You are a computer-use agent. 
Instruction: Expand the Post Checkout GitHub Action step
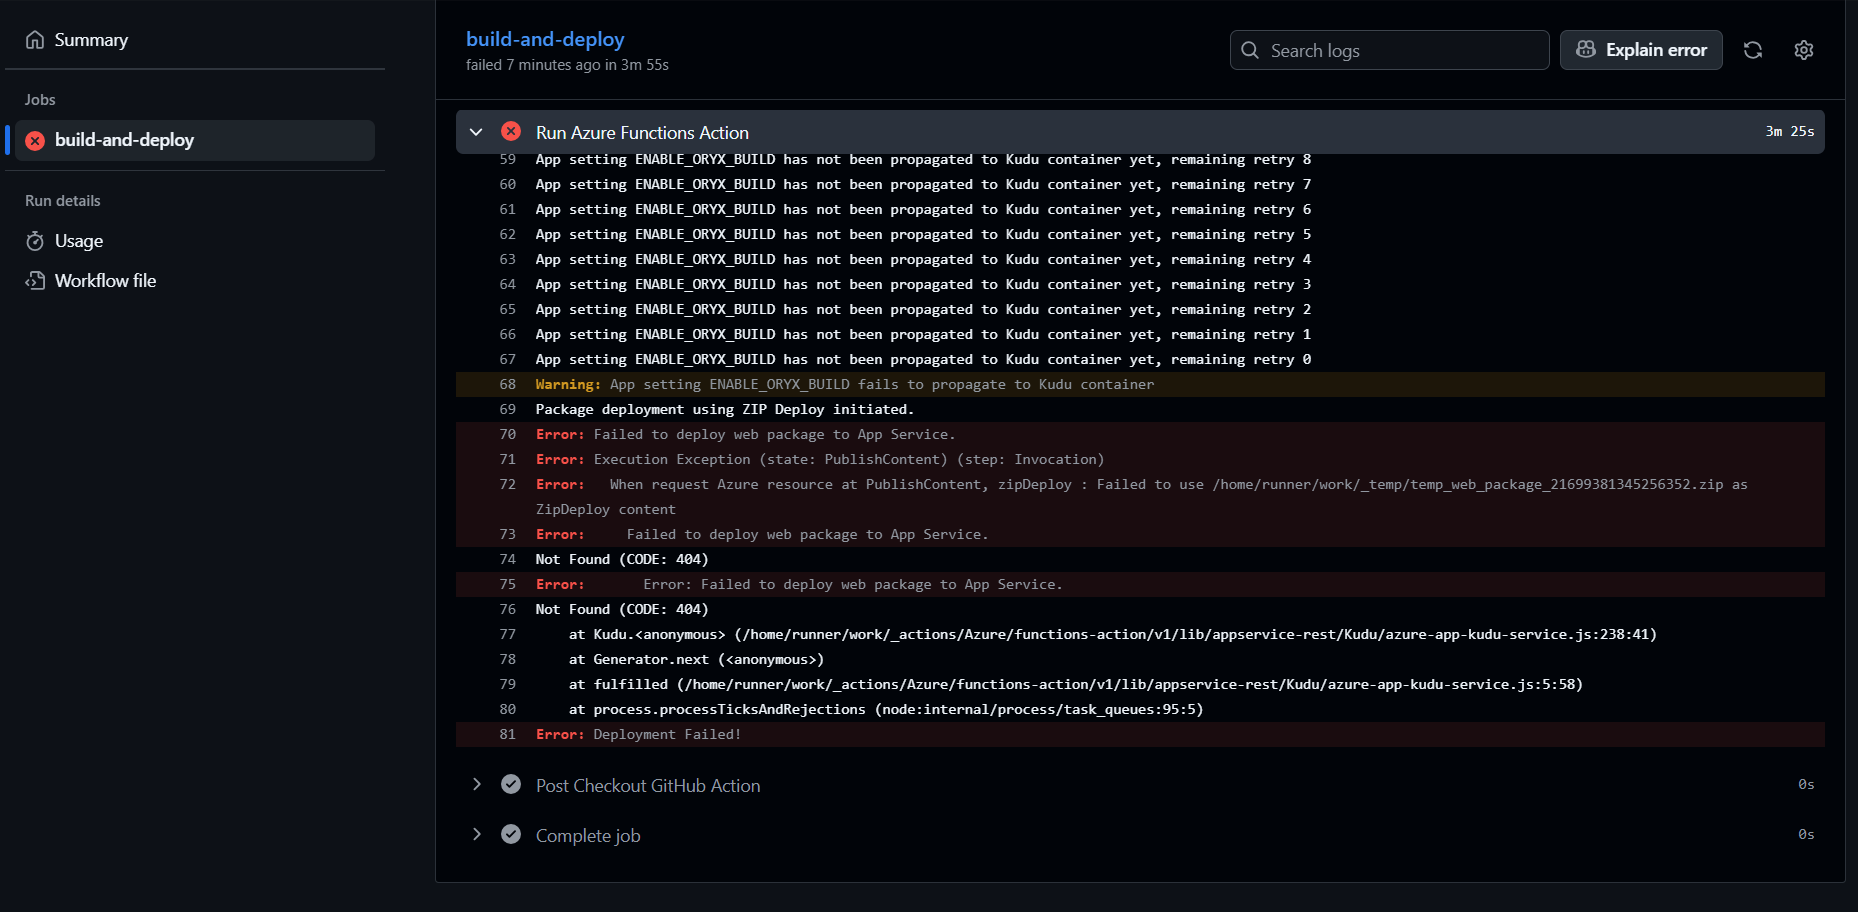tap(476, 784)
